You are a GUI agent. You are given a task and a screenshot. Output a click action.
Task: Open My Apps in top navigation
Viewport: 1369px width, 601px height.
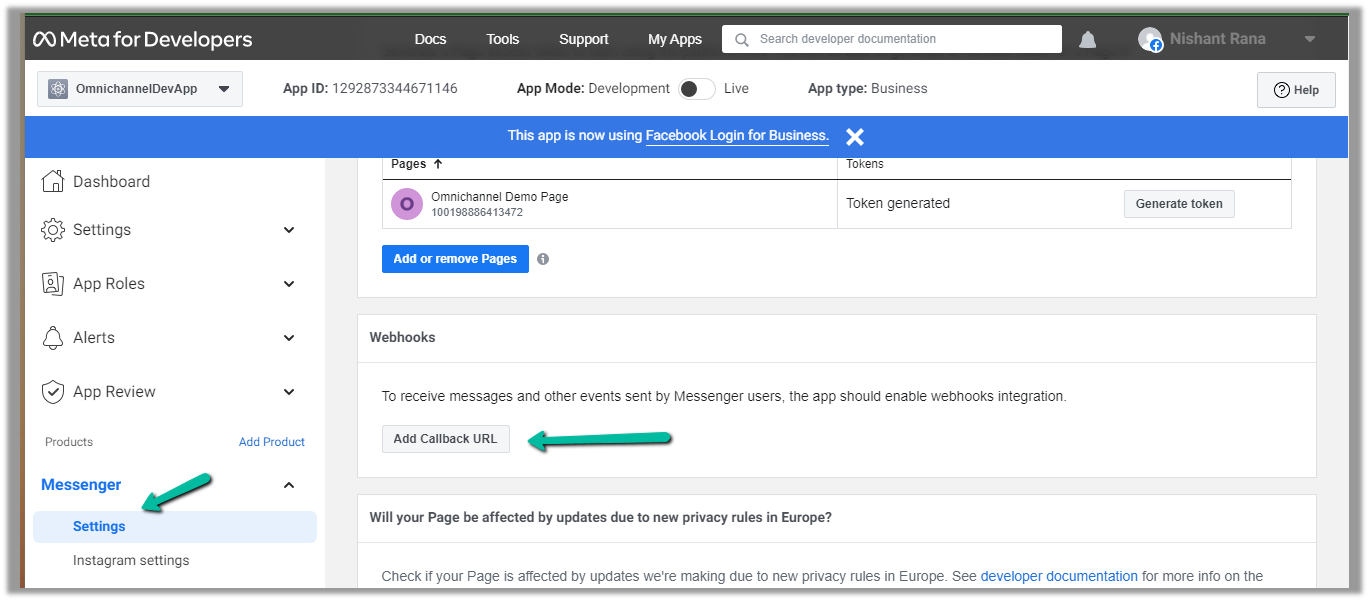tap(674, 40)
